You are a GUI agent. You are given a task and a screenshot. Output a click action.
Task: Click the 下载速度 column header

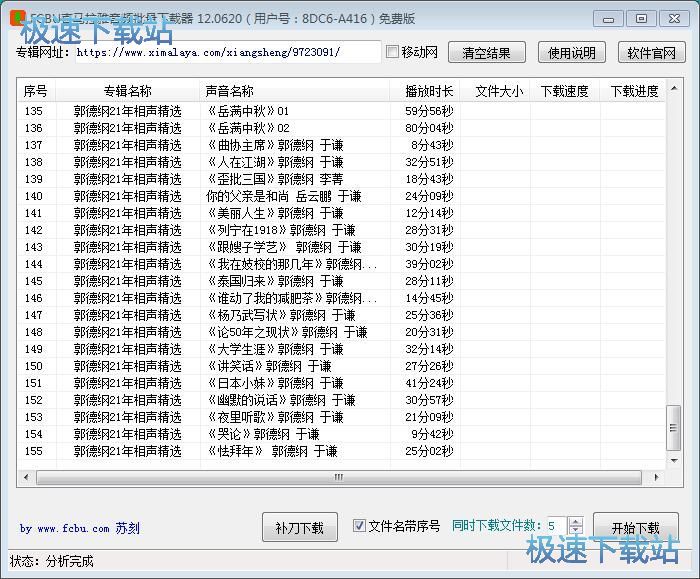[565, 92]
